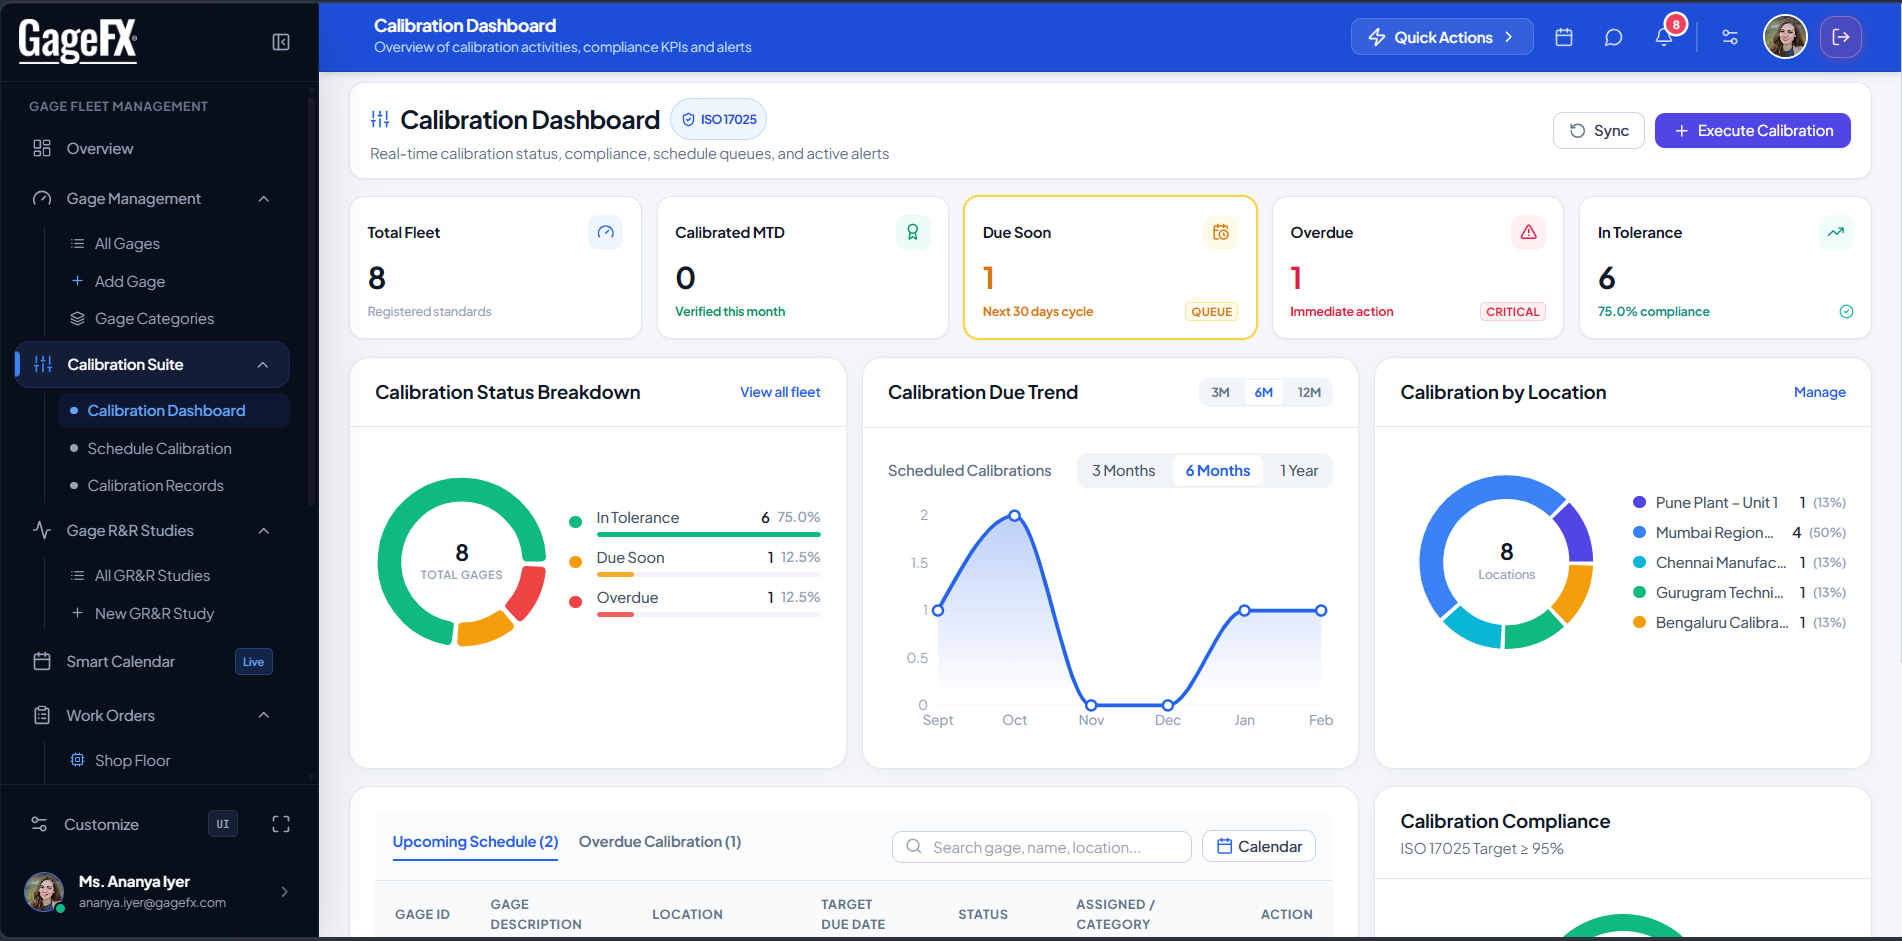1902x941 pixels.
Task: Open Calibration Dashboard menu item
Action: click(174, 411)
